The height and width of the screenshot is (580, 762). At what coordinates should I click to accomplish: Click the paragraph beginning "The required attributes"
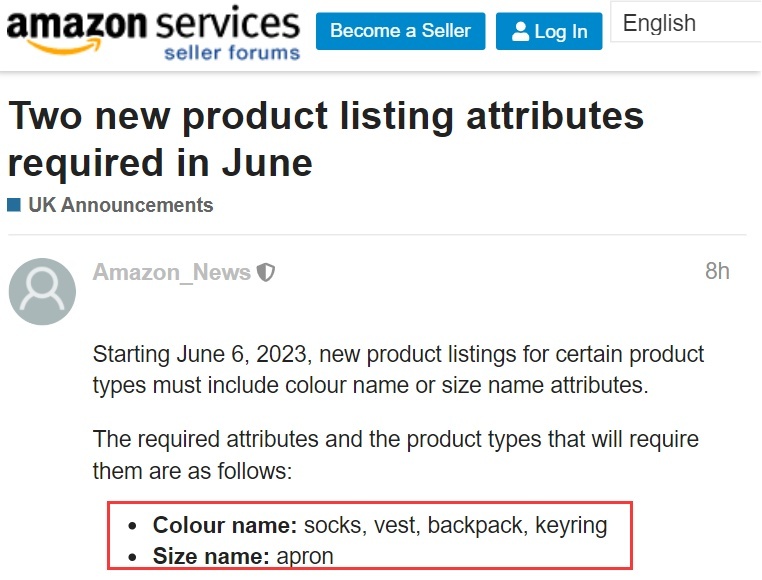pos(395,455)
